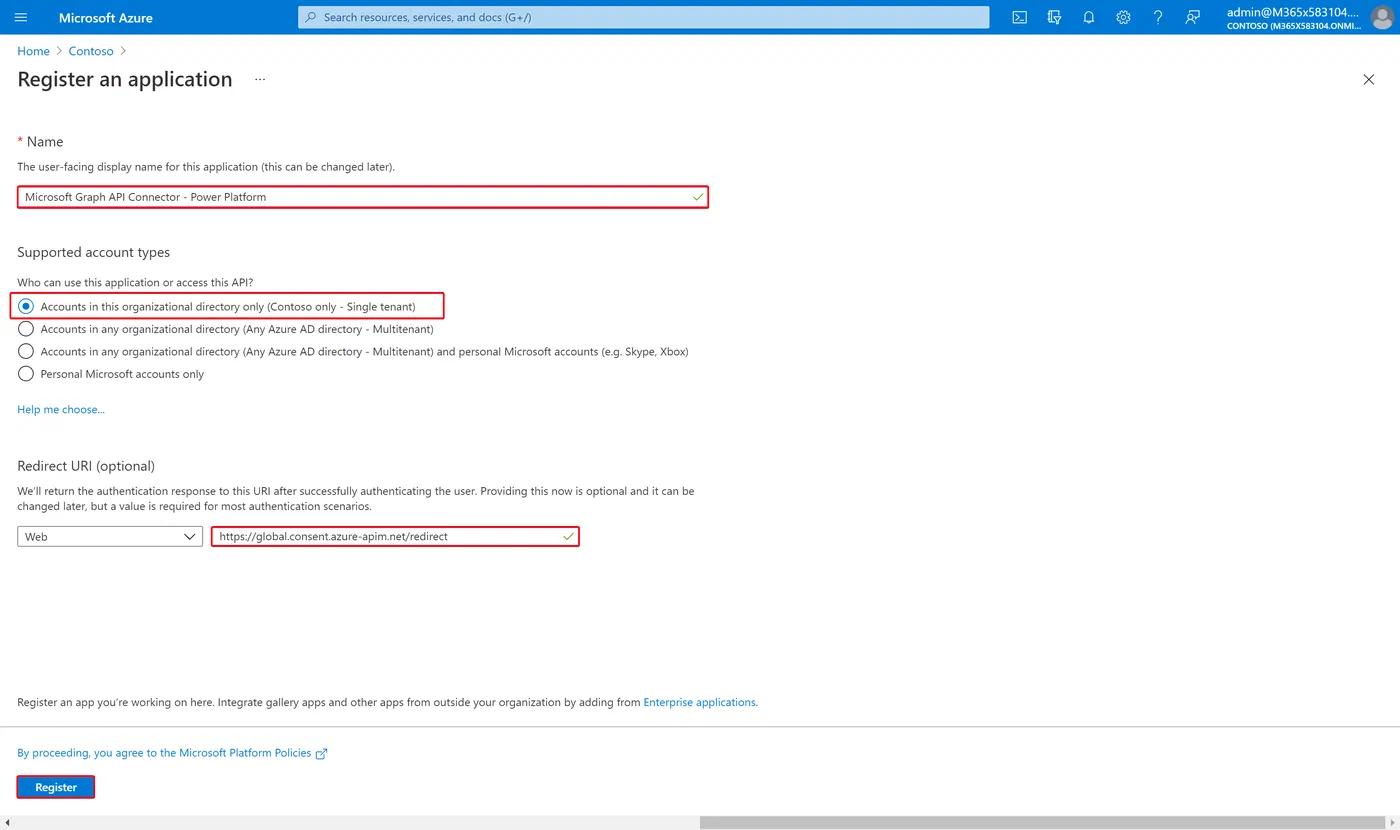Navigate to Contoso breadcrumb
The image size is (1400, 830).
[x=91, y=51]
